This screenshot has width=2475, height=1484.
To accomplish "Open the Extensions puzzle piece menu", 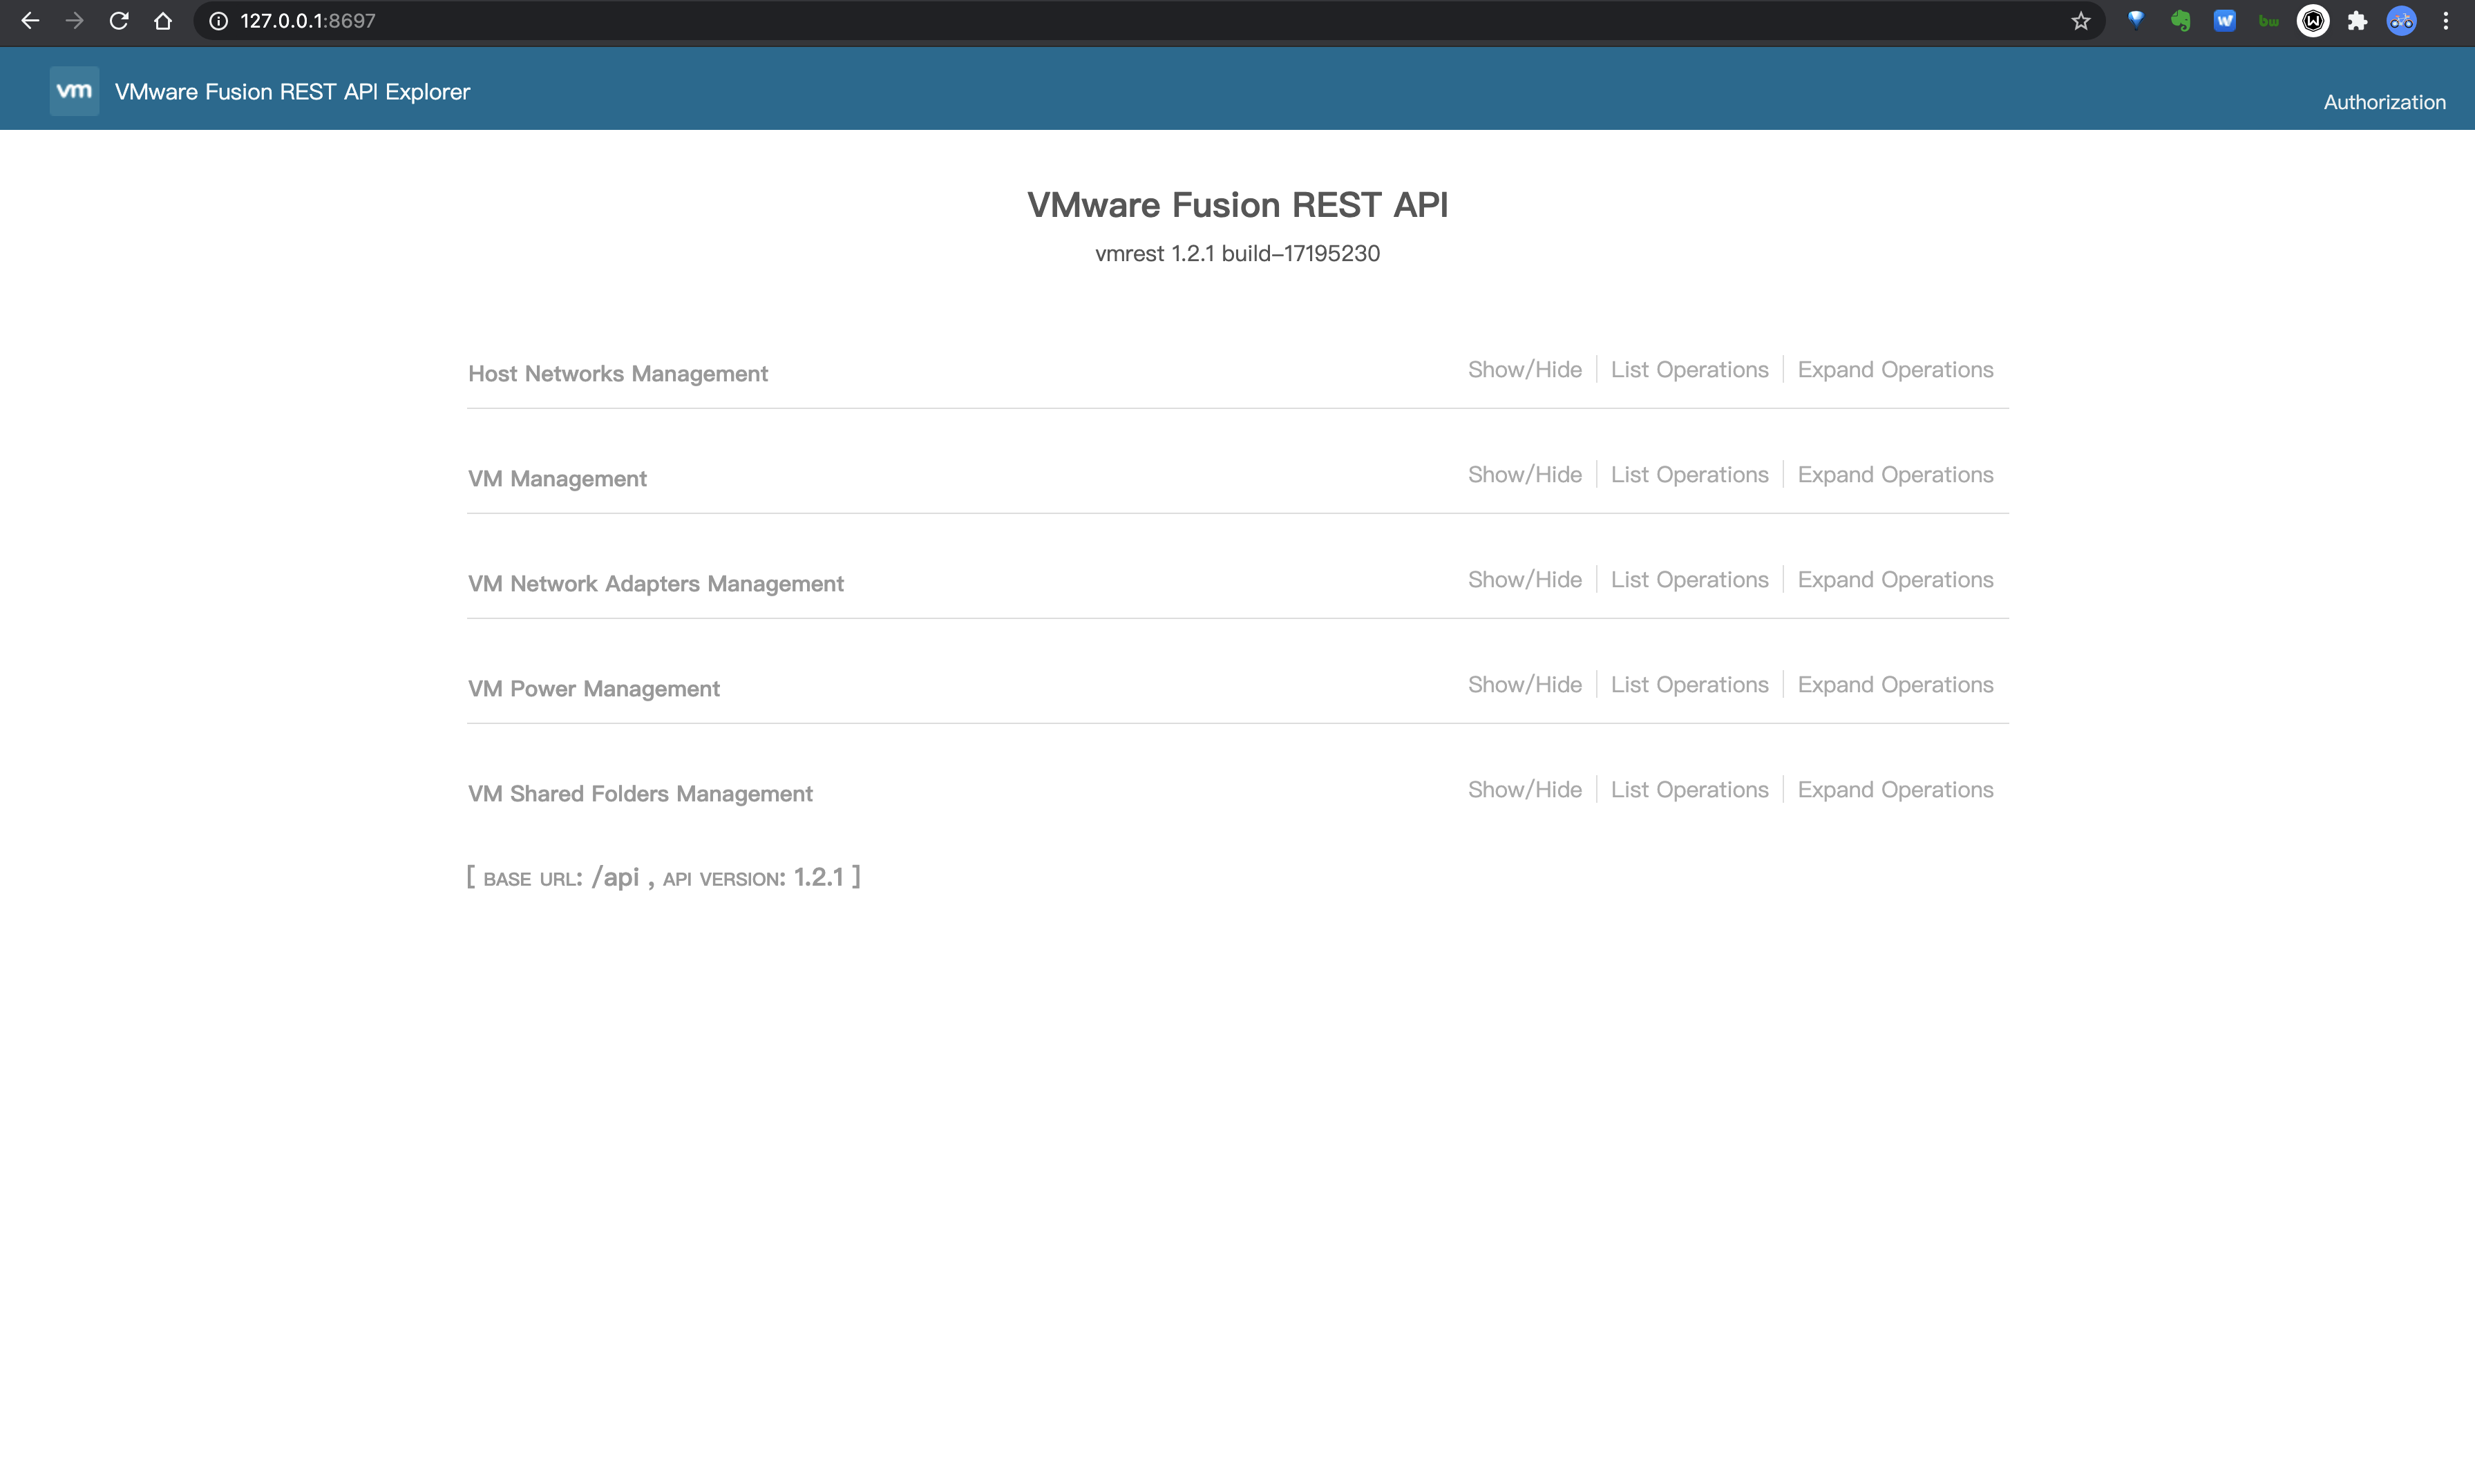I will [2357, 21].
